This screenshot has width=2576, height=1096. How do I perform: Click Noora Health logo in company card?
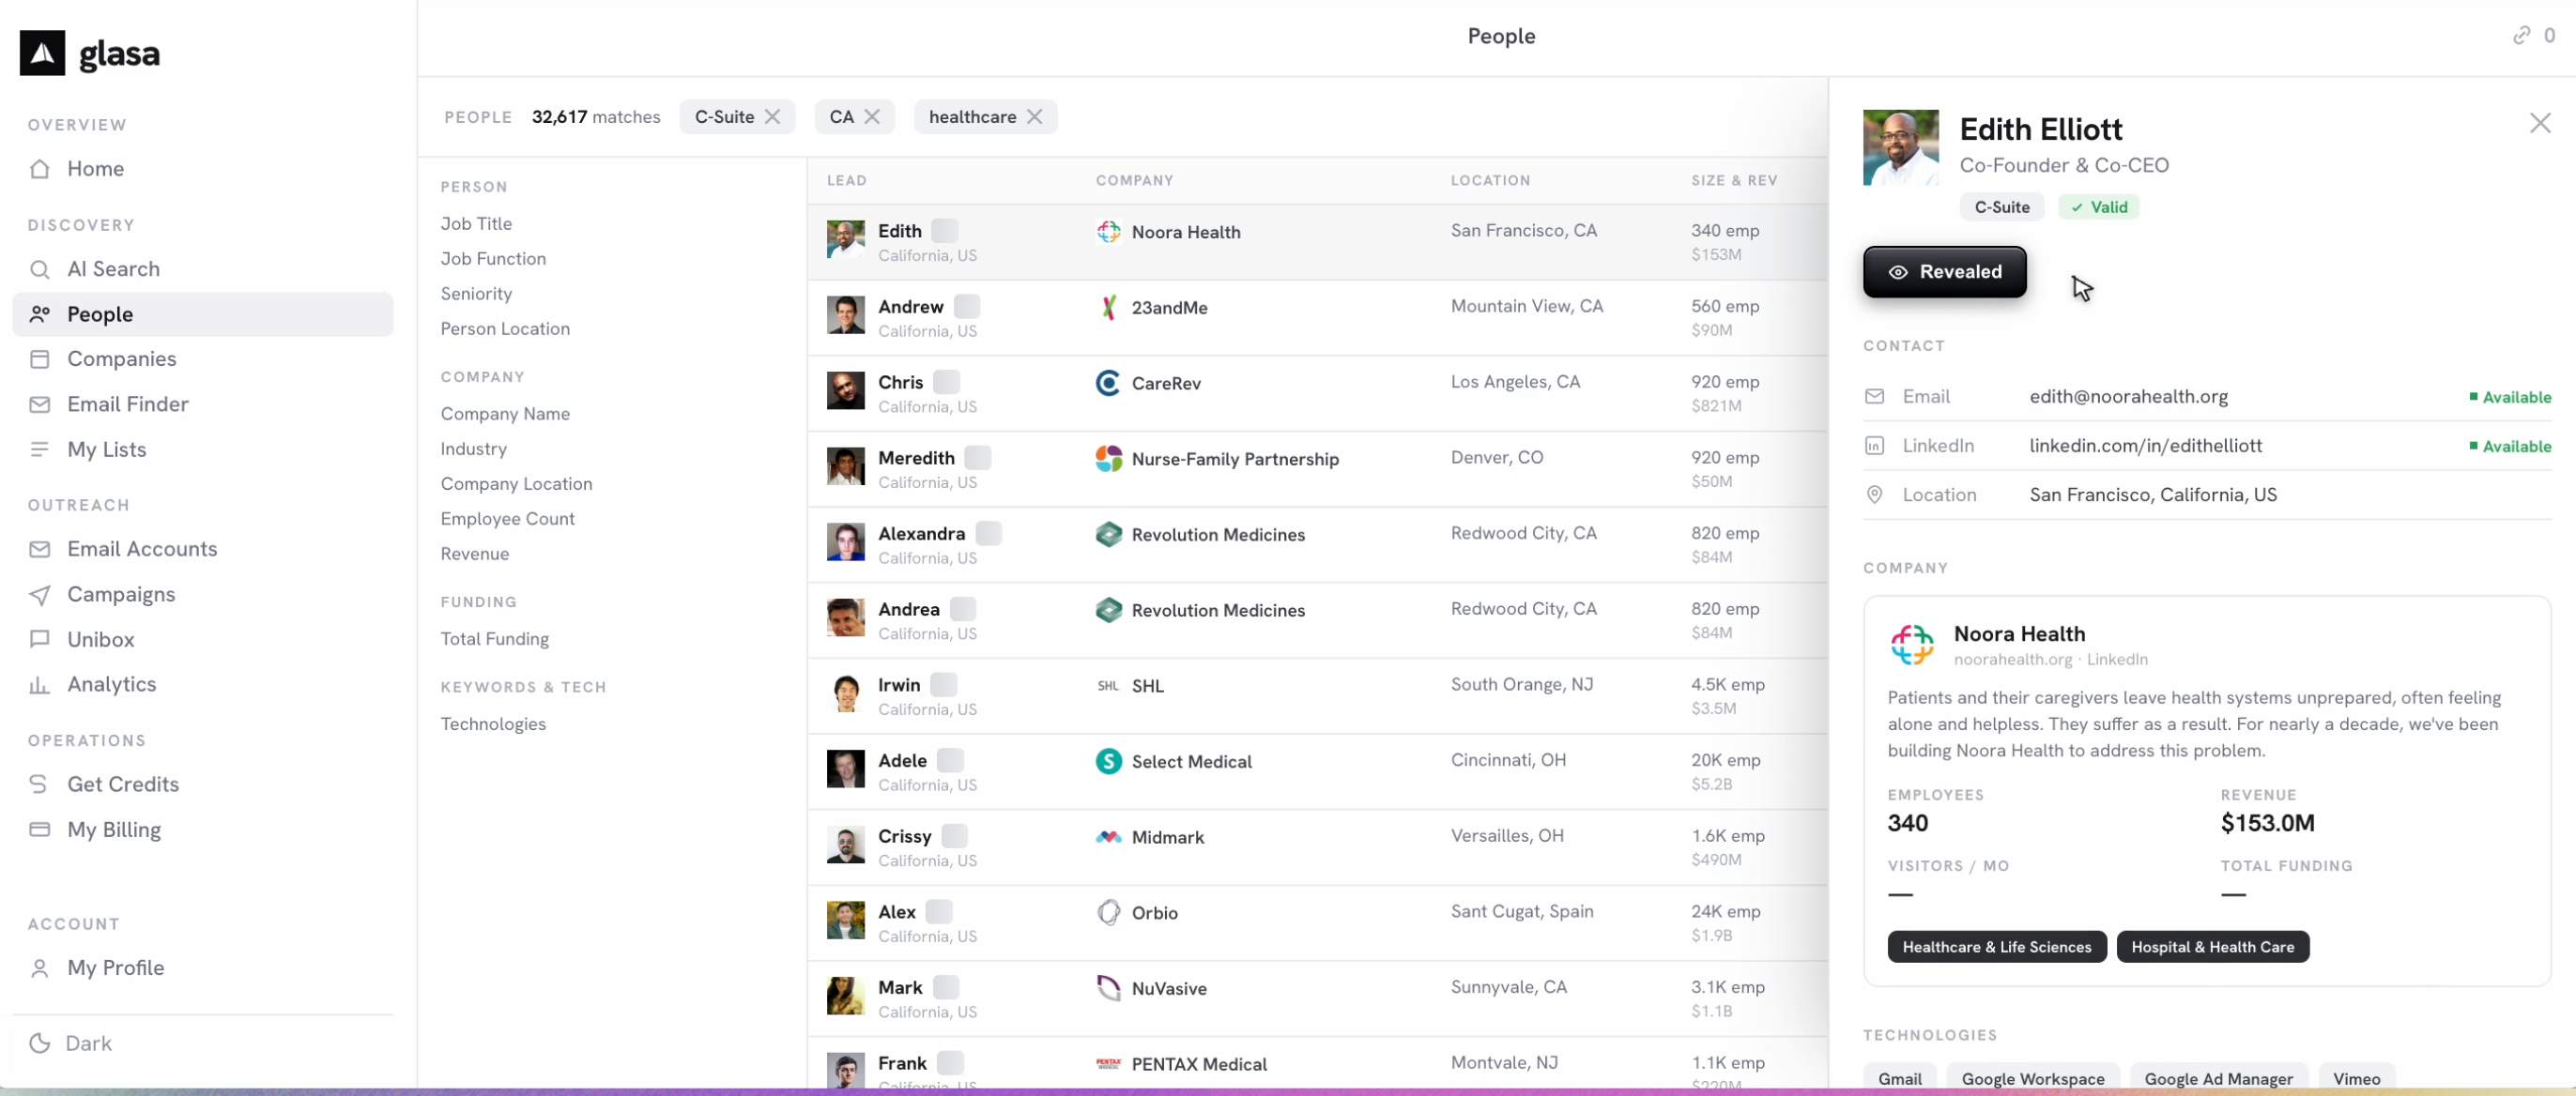(1912, 645)
